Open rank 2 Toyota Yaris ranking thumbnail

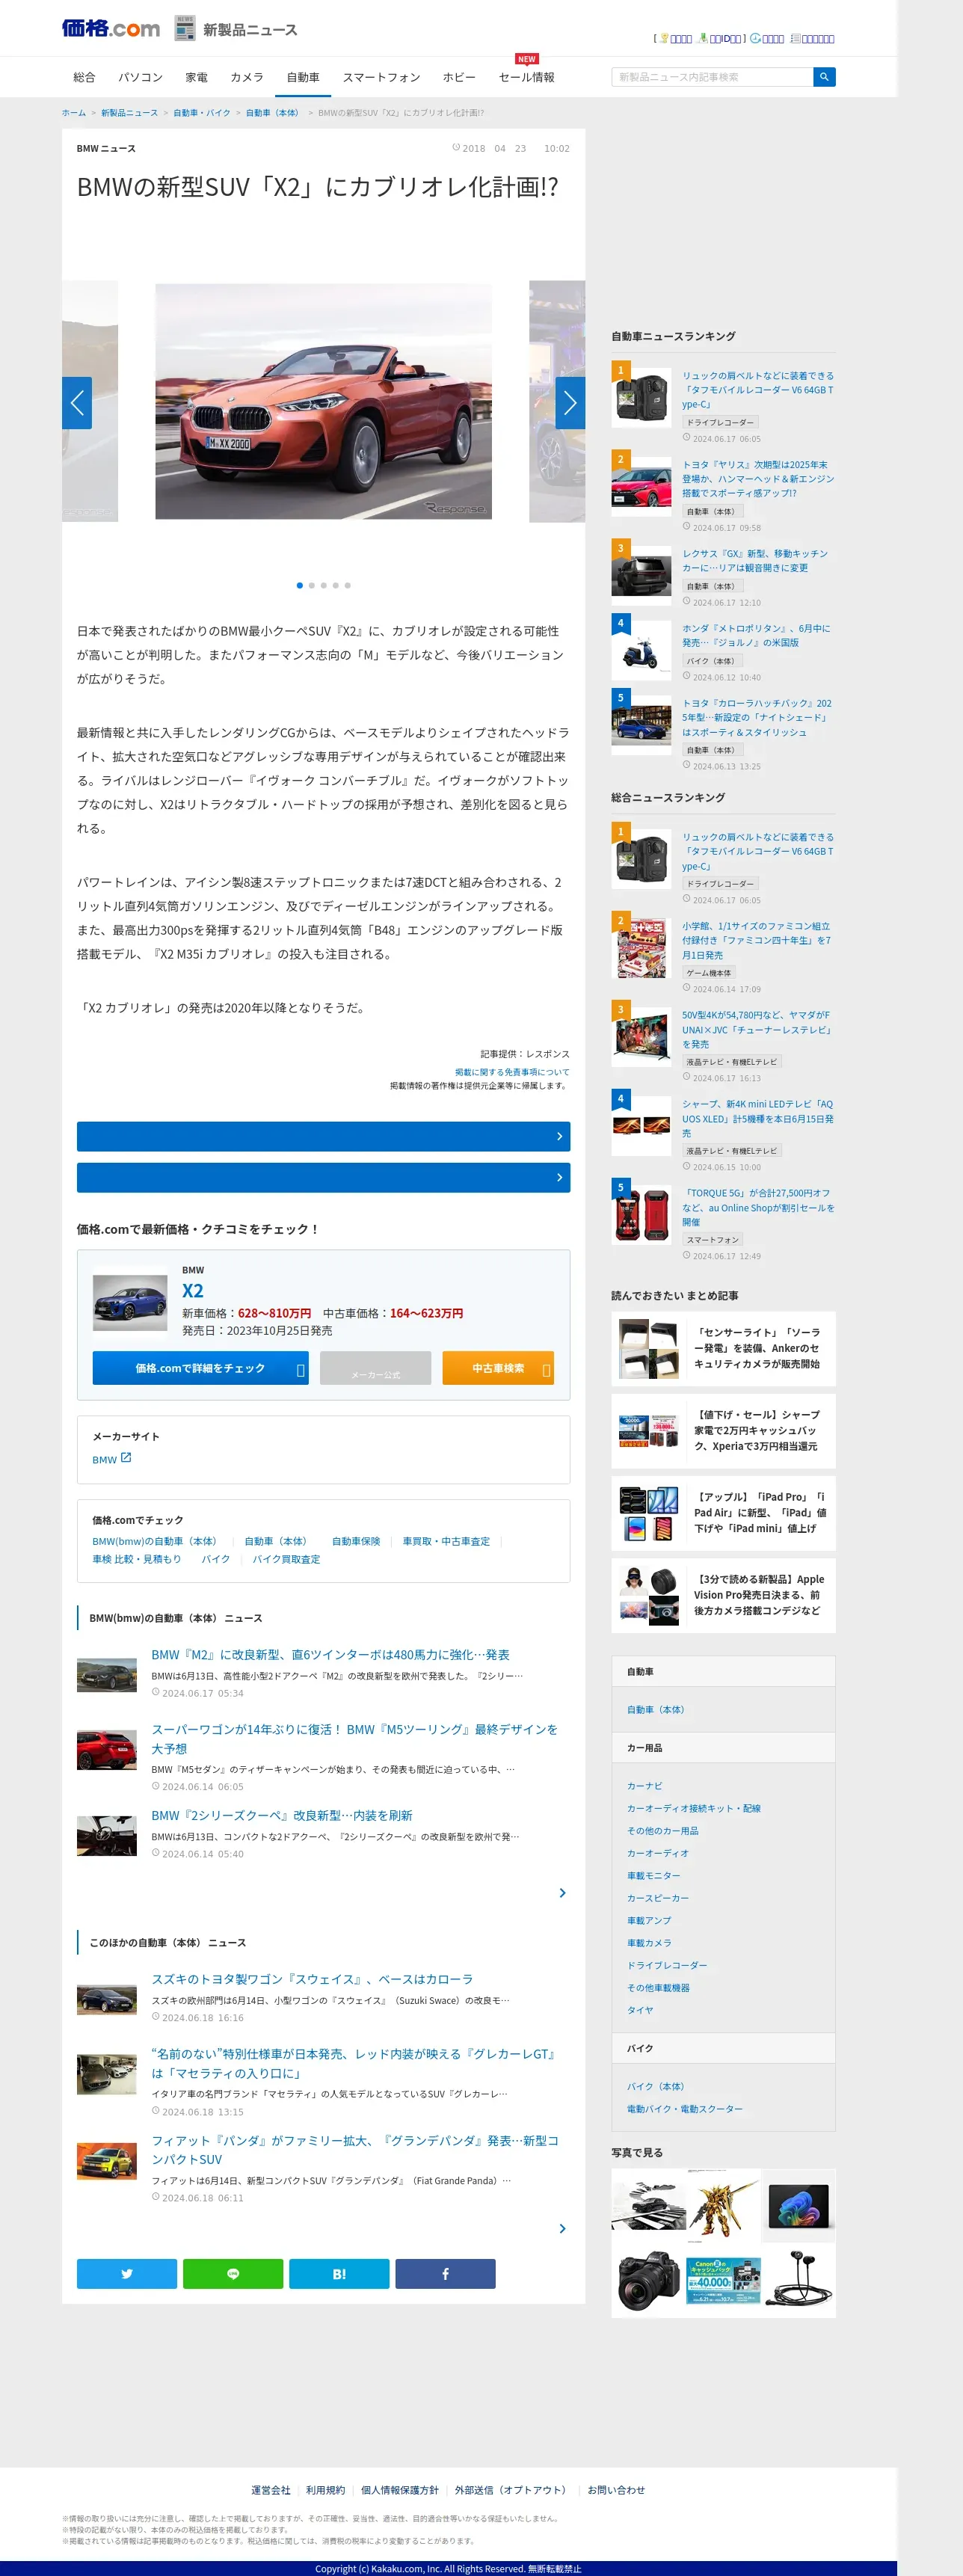642,486
